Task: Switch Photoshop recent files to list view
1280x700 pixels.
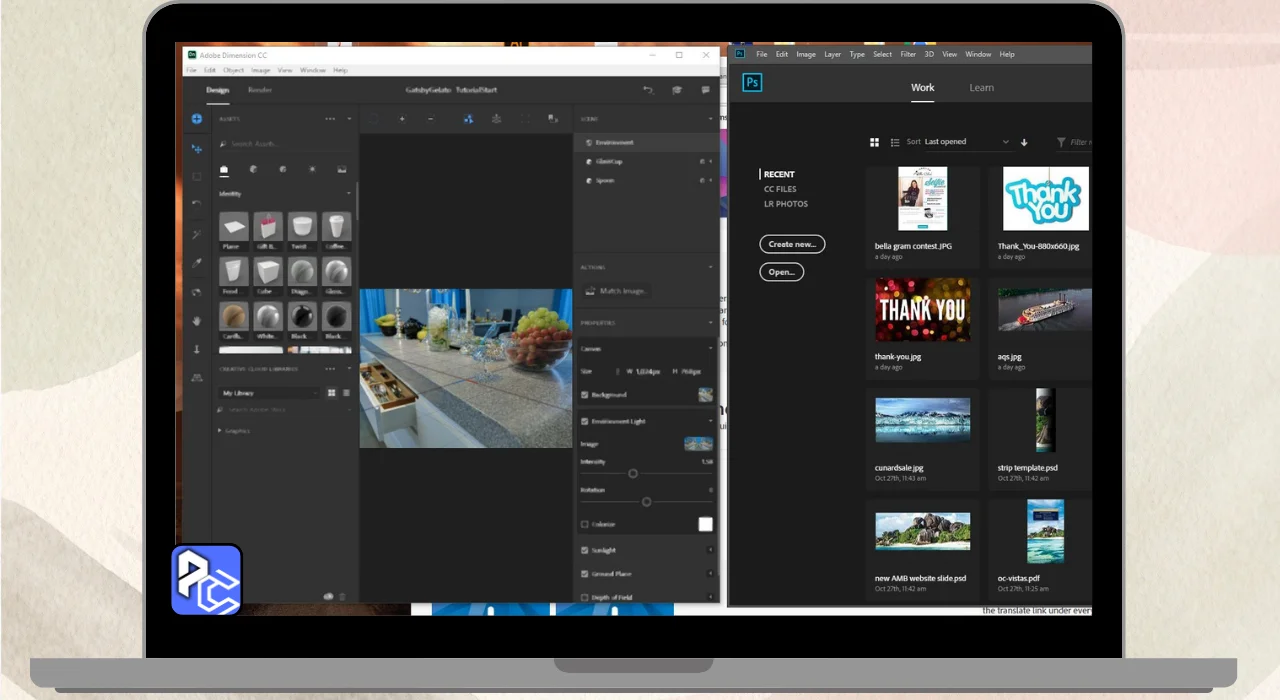Action: point(895,142)
